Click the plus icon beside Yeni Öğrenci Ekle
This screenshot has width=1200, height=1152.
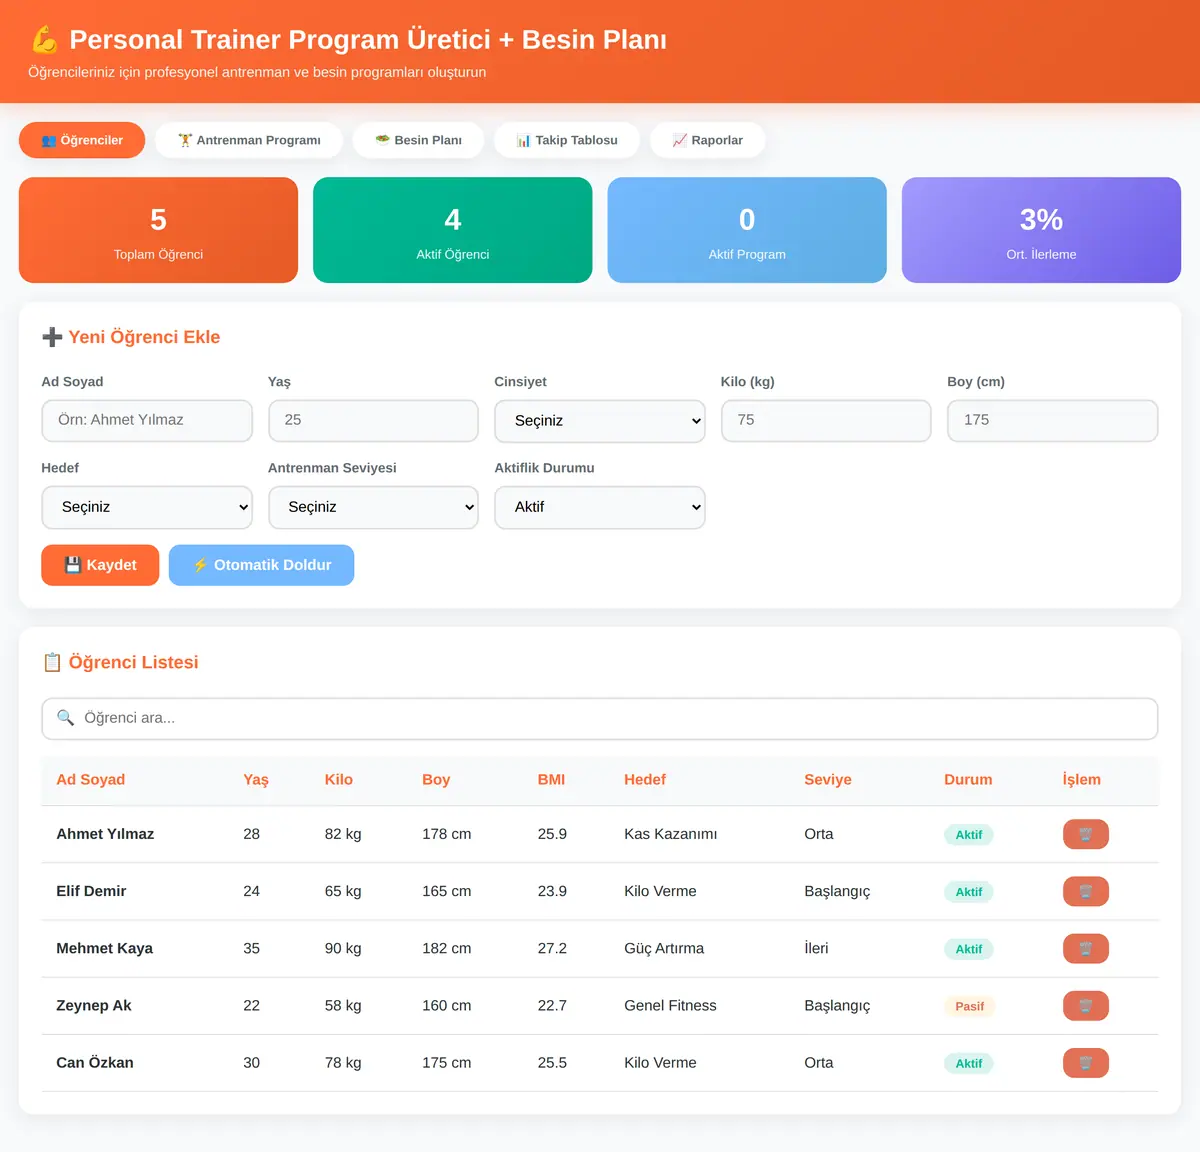[x=52, y=337]
